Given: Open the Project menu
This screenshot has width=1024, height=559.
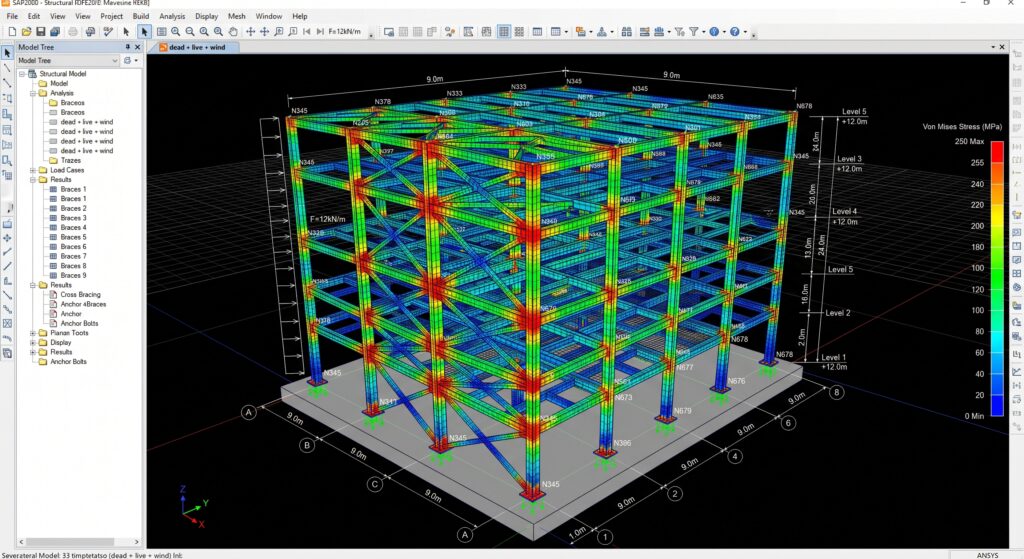Looking at the screenshot, I should pos(111,16).
